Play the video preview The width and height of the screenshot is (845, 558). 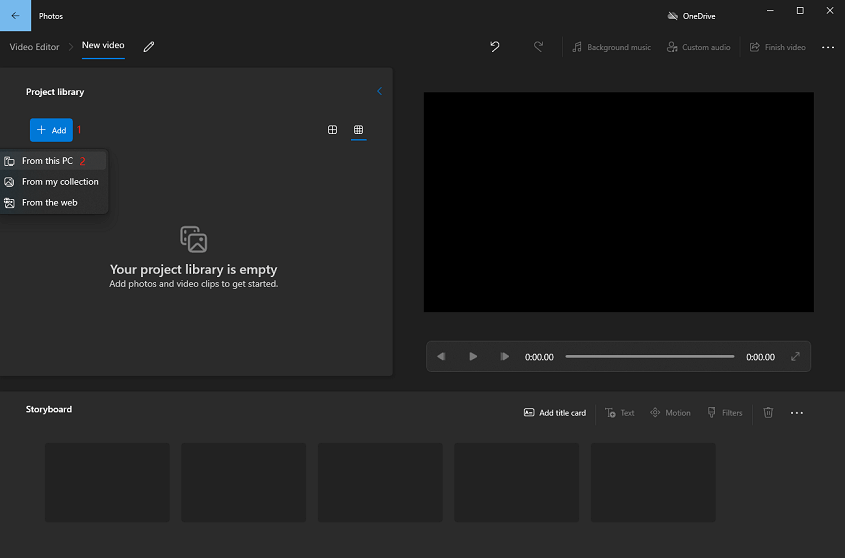473,356
